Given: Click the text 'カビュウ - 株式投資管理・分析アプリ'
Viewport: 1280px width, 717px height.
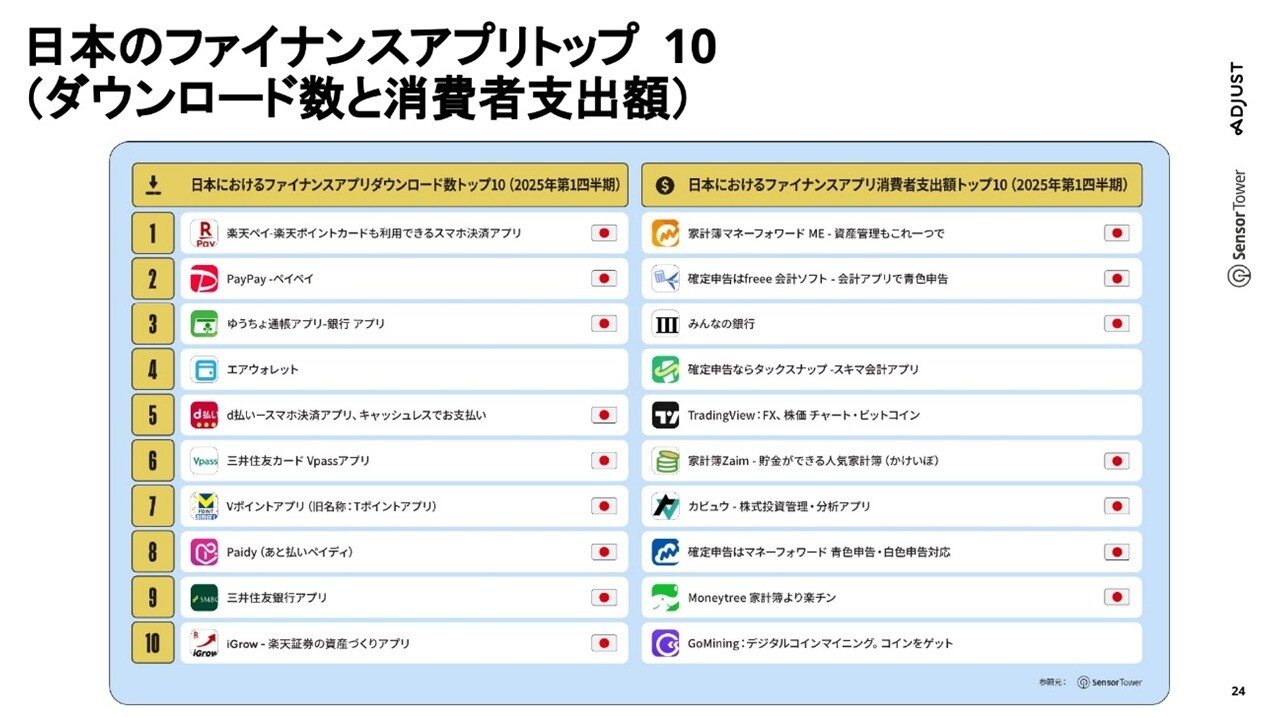Looking at the screenshot, I should (779, 507).
